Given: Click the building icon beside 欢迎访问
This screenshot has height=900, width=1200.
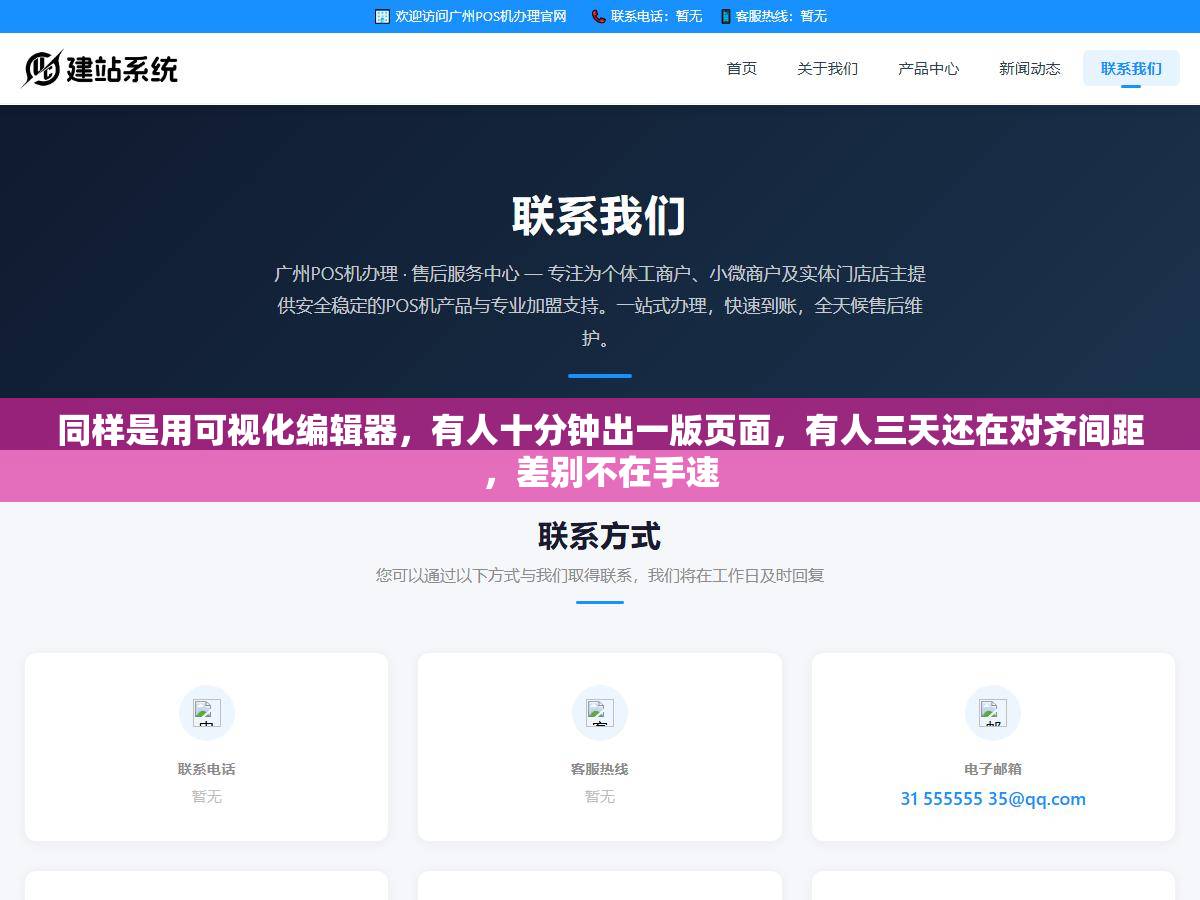Looking at the screenshot, I should (x=382, y=16).
